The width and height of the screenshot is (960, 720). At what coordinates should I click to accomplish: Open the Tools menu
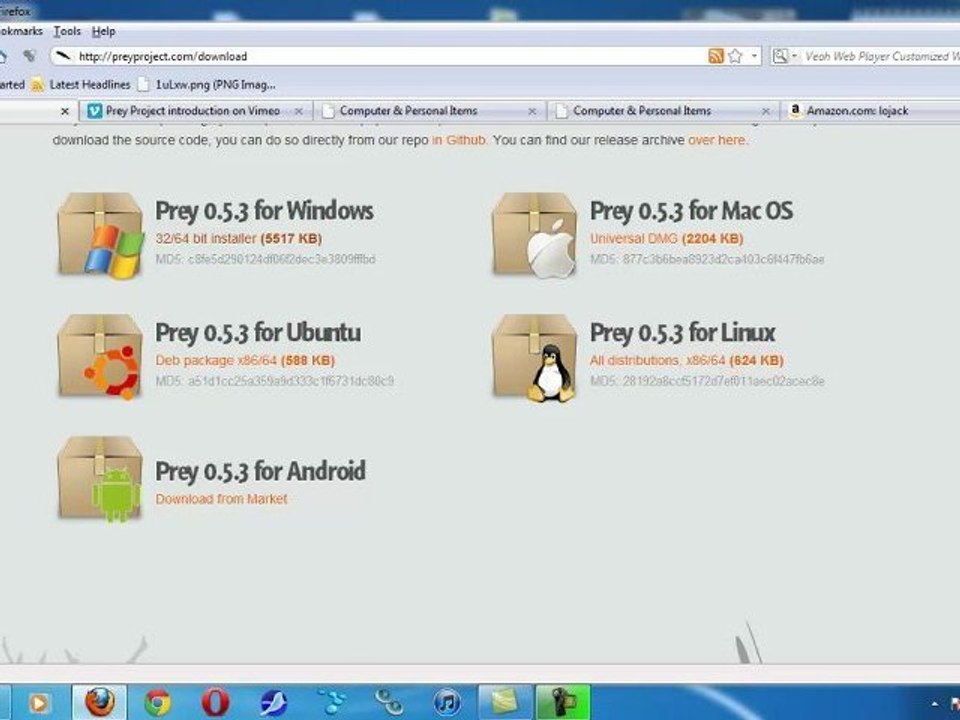(x=67, y=31)
